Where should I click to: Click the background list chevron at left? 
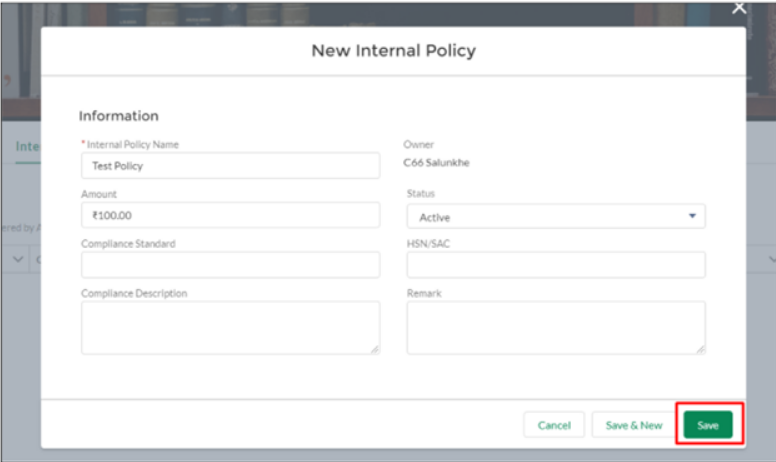point(18,259)
